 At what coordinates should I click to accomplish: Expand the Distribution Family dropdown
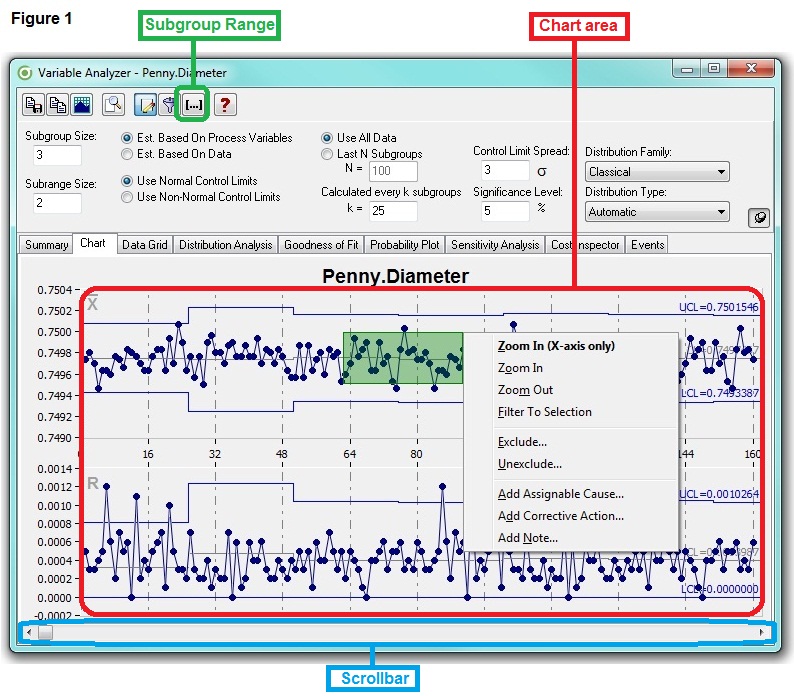point(657,172)
